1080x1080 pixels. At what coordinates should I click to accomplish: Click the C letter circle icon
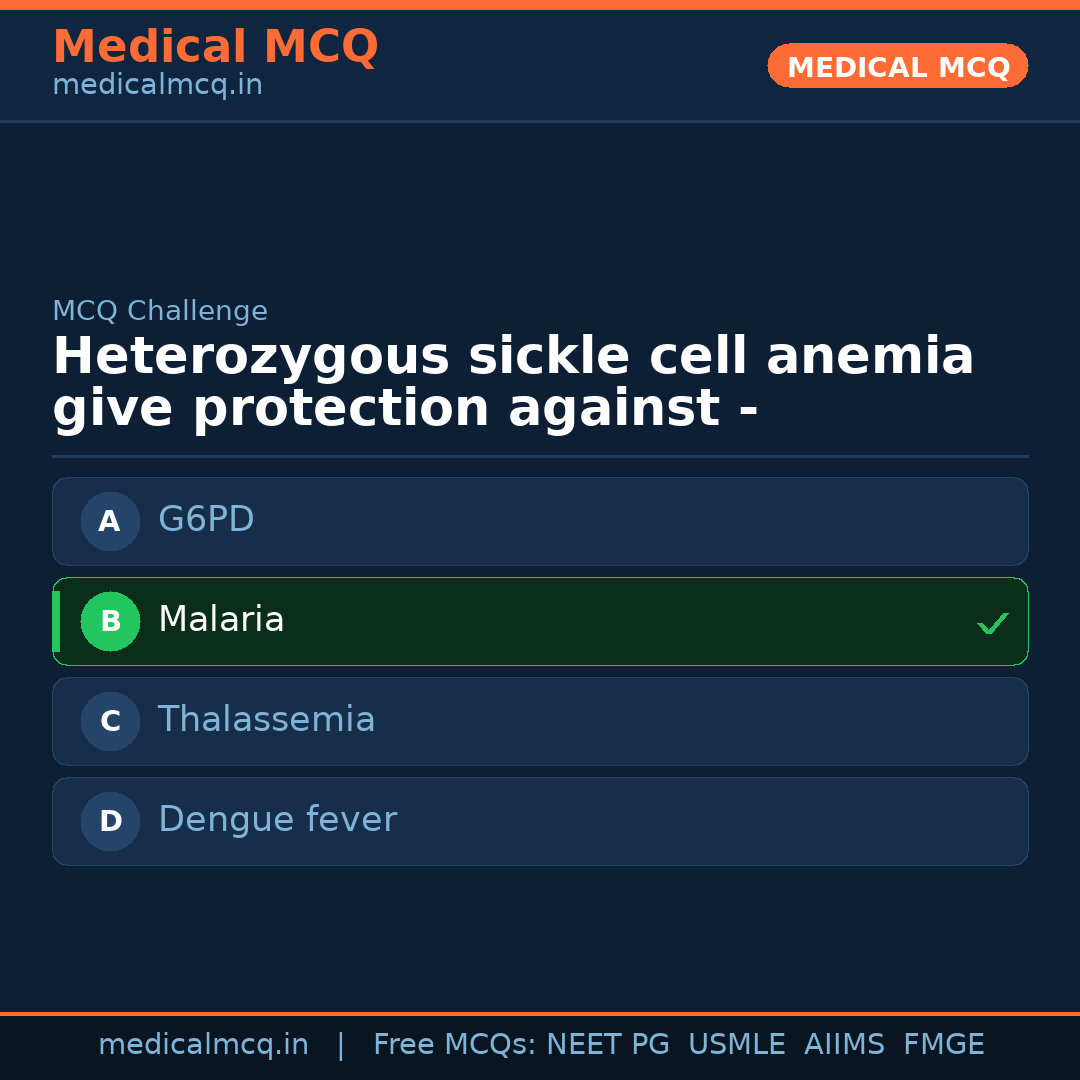click(110, 721)
